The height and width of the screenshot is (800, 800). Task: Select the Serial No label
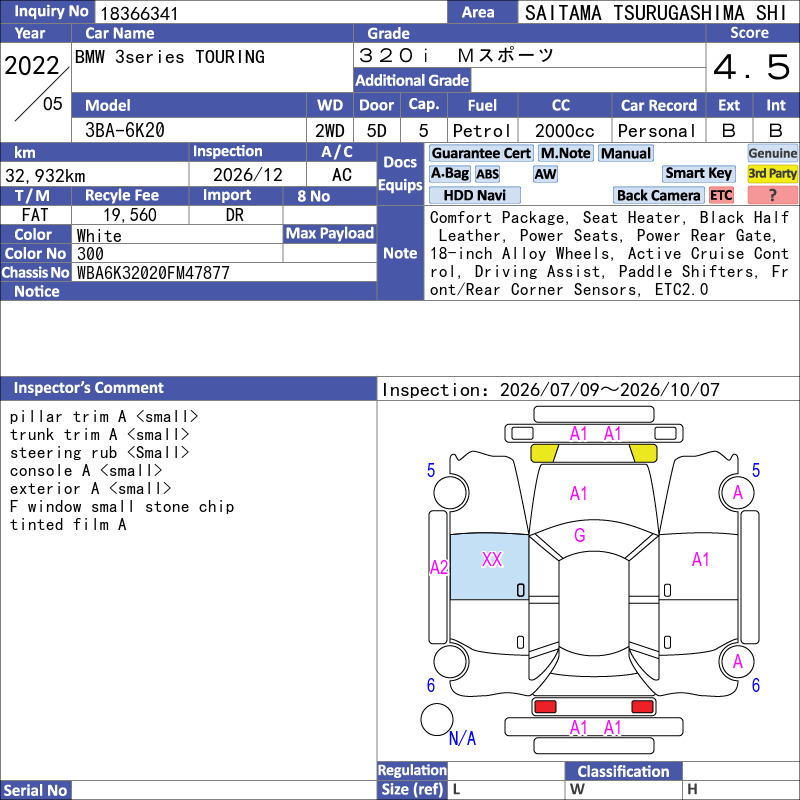(x=35, y=790)
